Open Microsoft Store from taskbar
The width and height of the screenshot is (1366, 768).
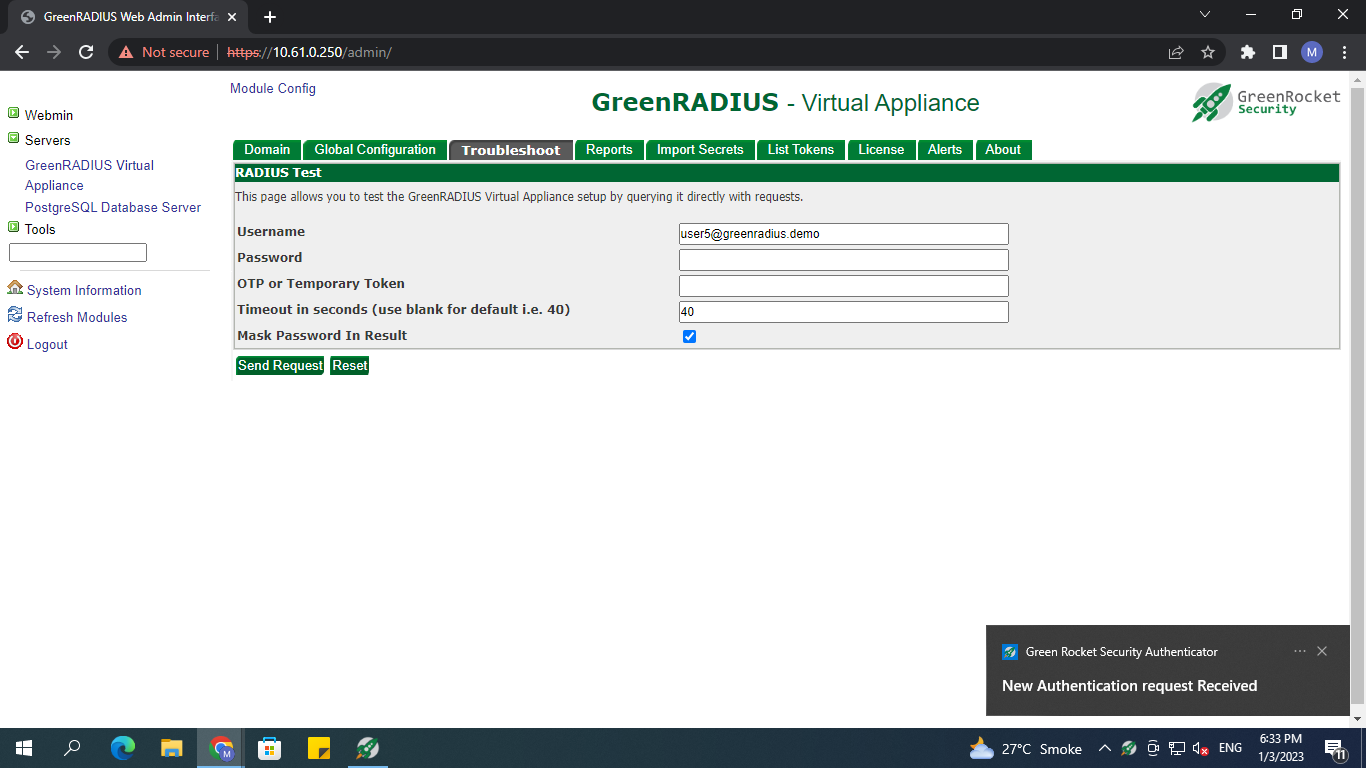tap(270, 748)
